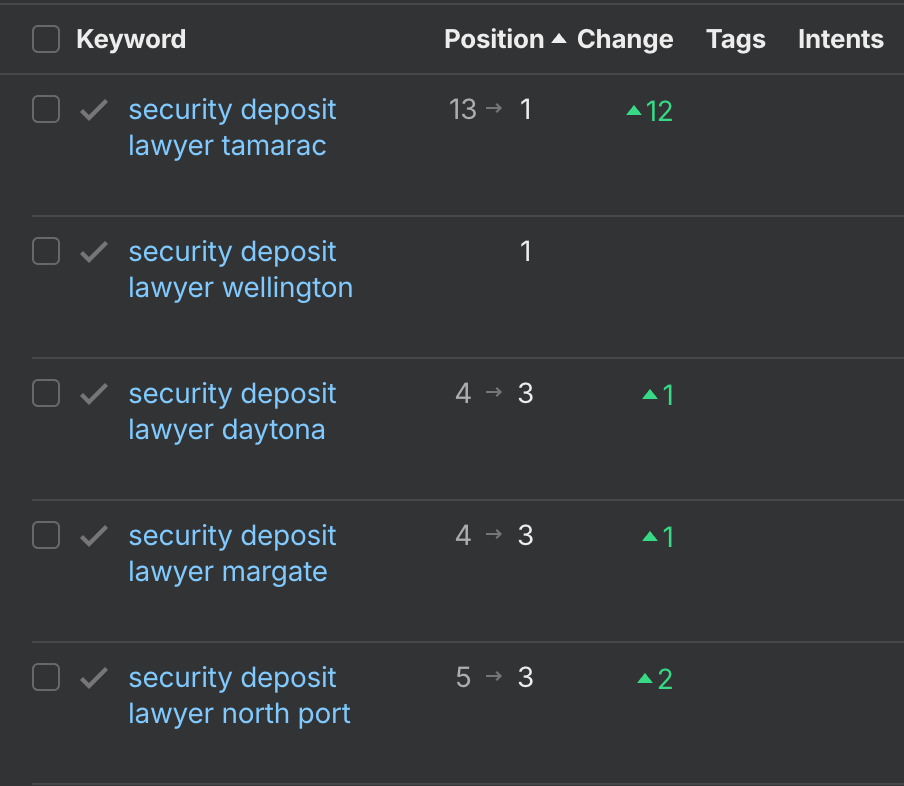The width and height of the screenshot is (904, 786).
Task: Click green up arrow showing change 2
Action: [x=645, y=678]
